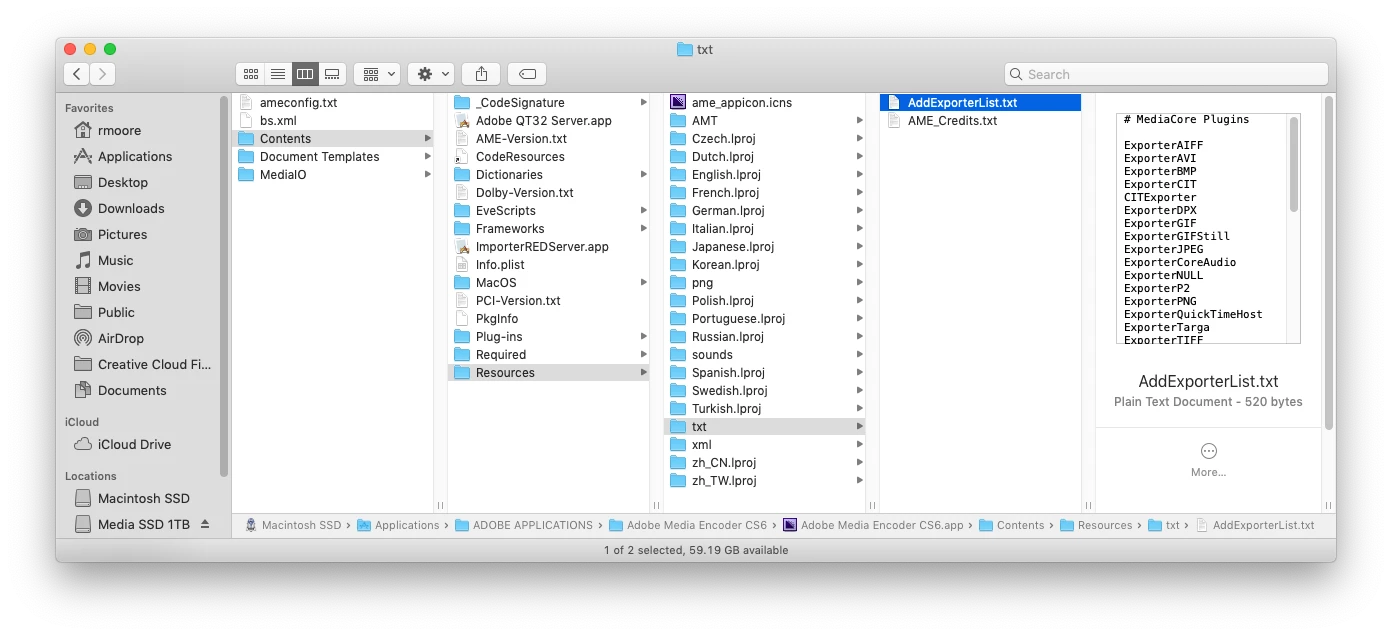
Task: Go forward with the right arrow button
Action: (x=103, y=74)
